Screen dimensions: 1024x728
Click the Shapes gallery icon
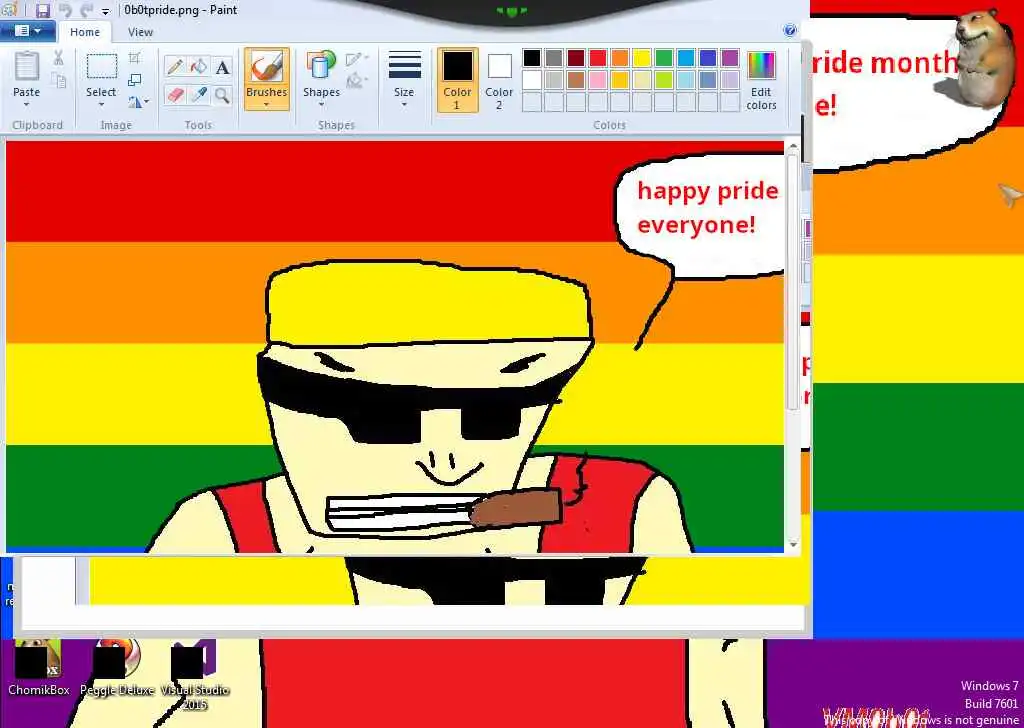(x=320, y=67)
